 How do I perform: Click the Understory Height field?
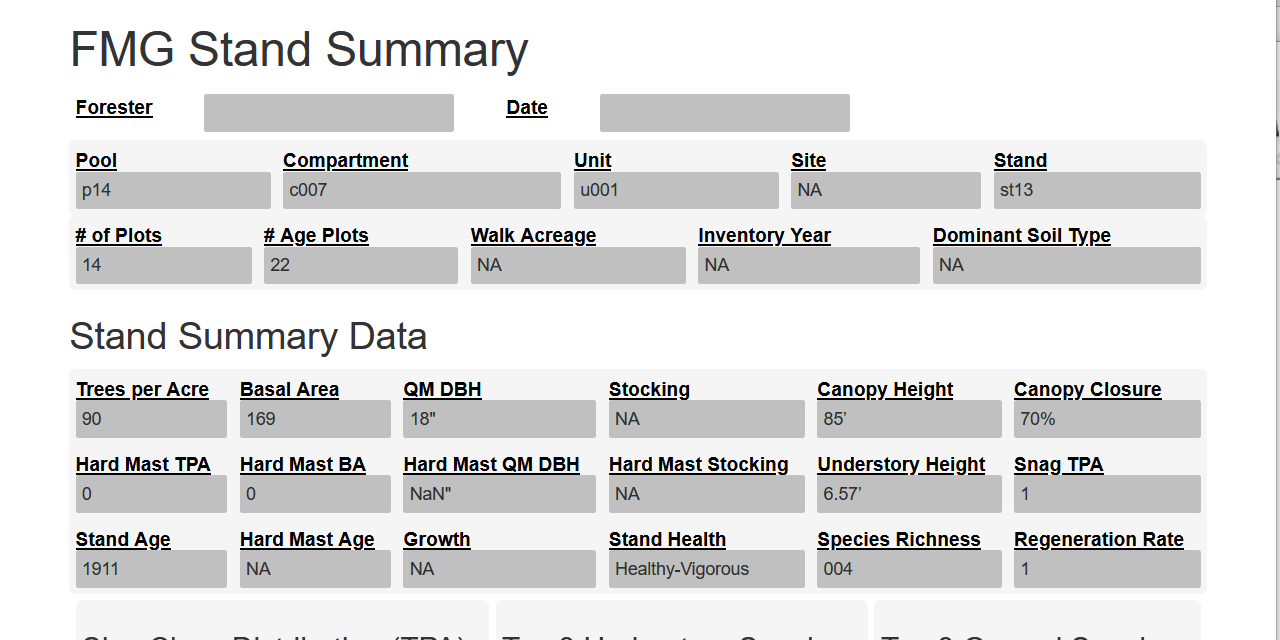tap(909, 494)
